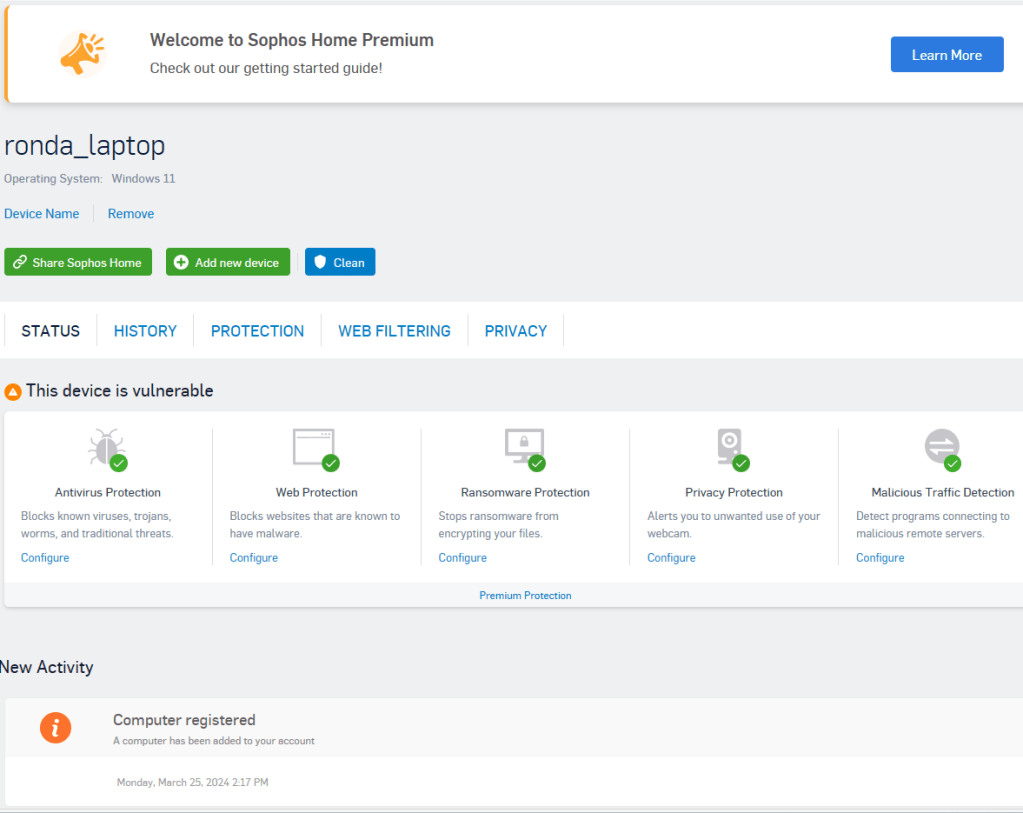Viewport: 1023px width, 813px height.
Task: Click the Privacy Protection webcam icon
Action: pyautogui.click(x=731, y=447)
